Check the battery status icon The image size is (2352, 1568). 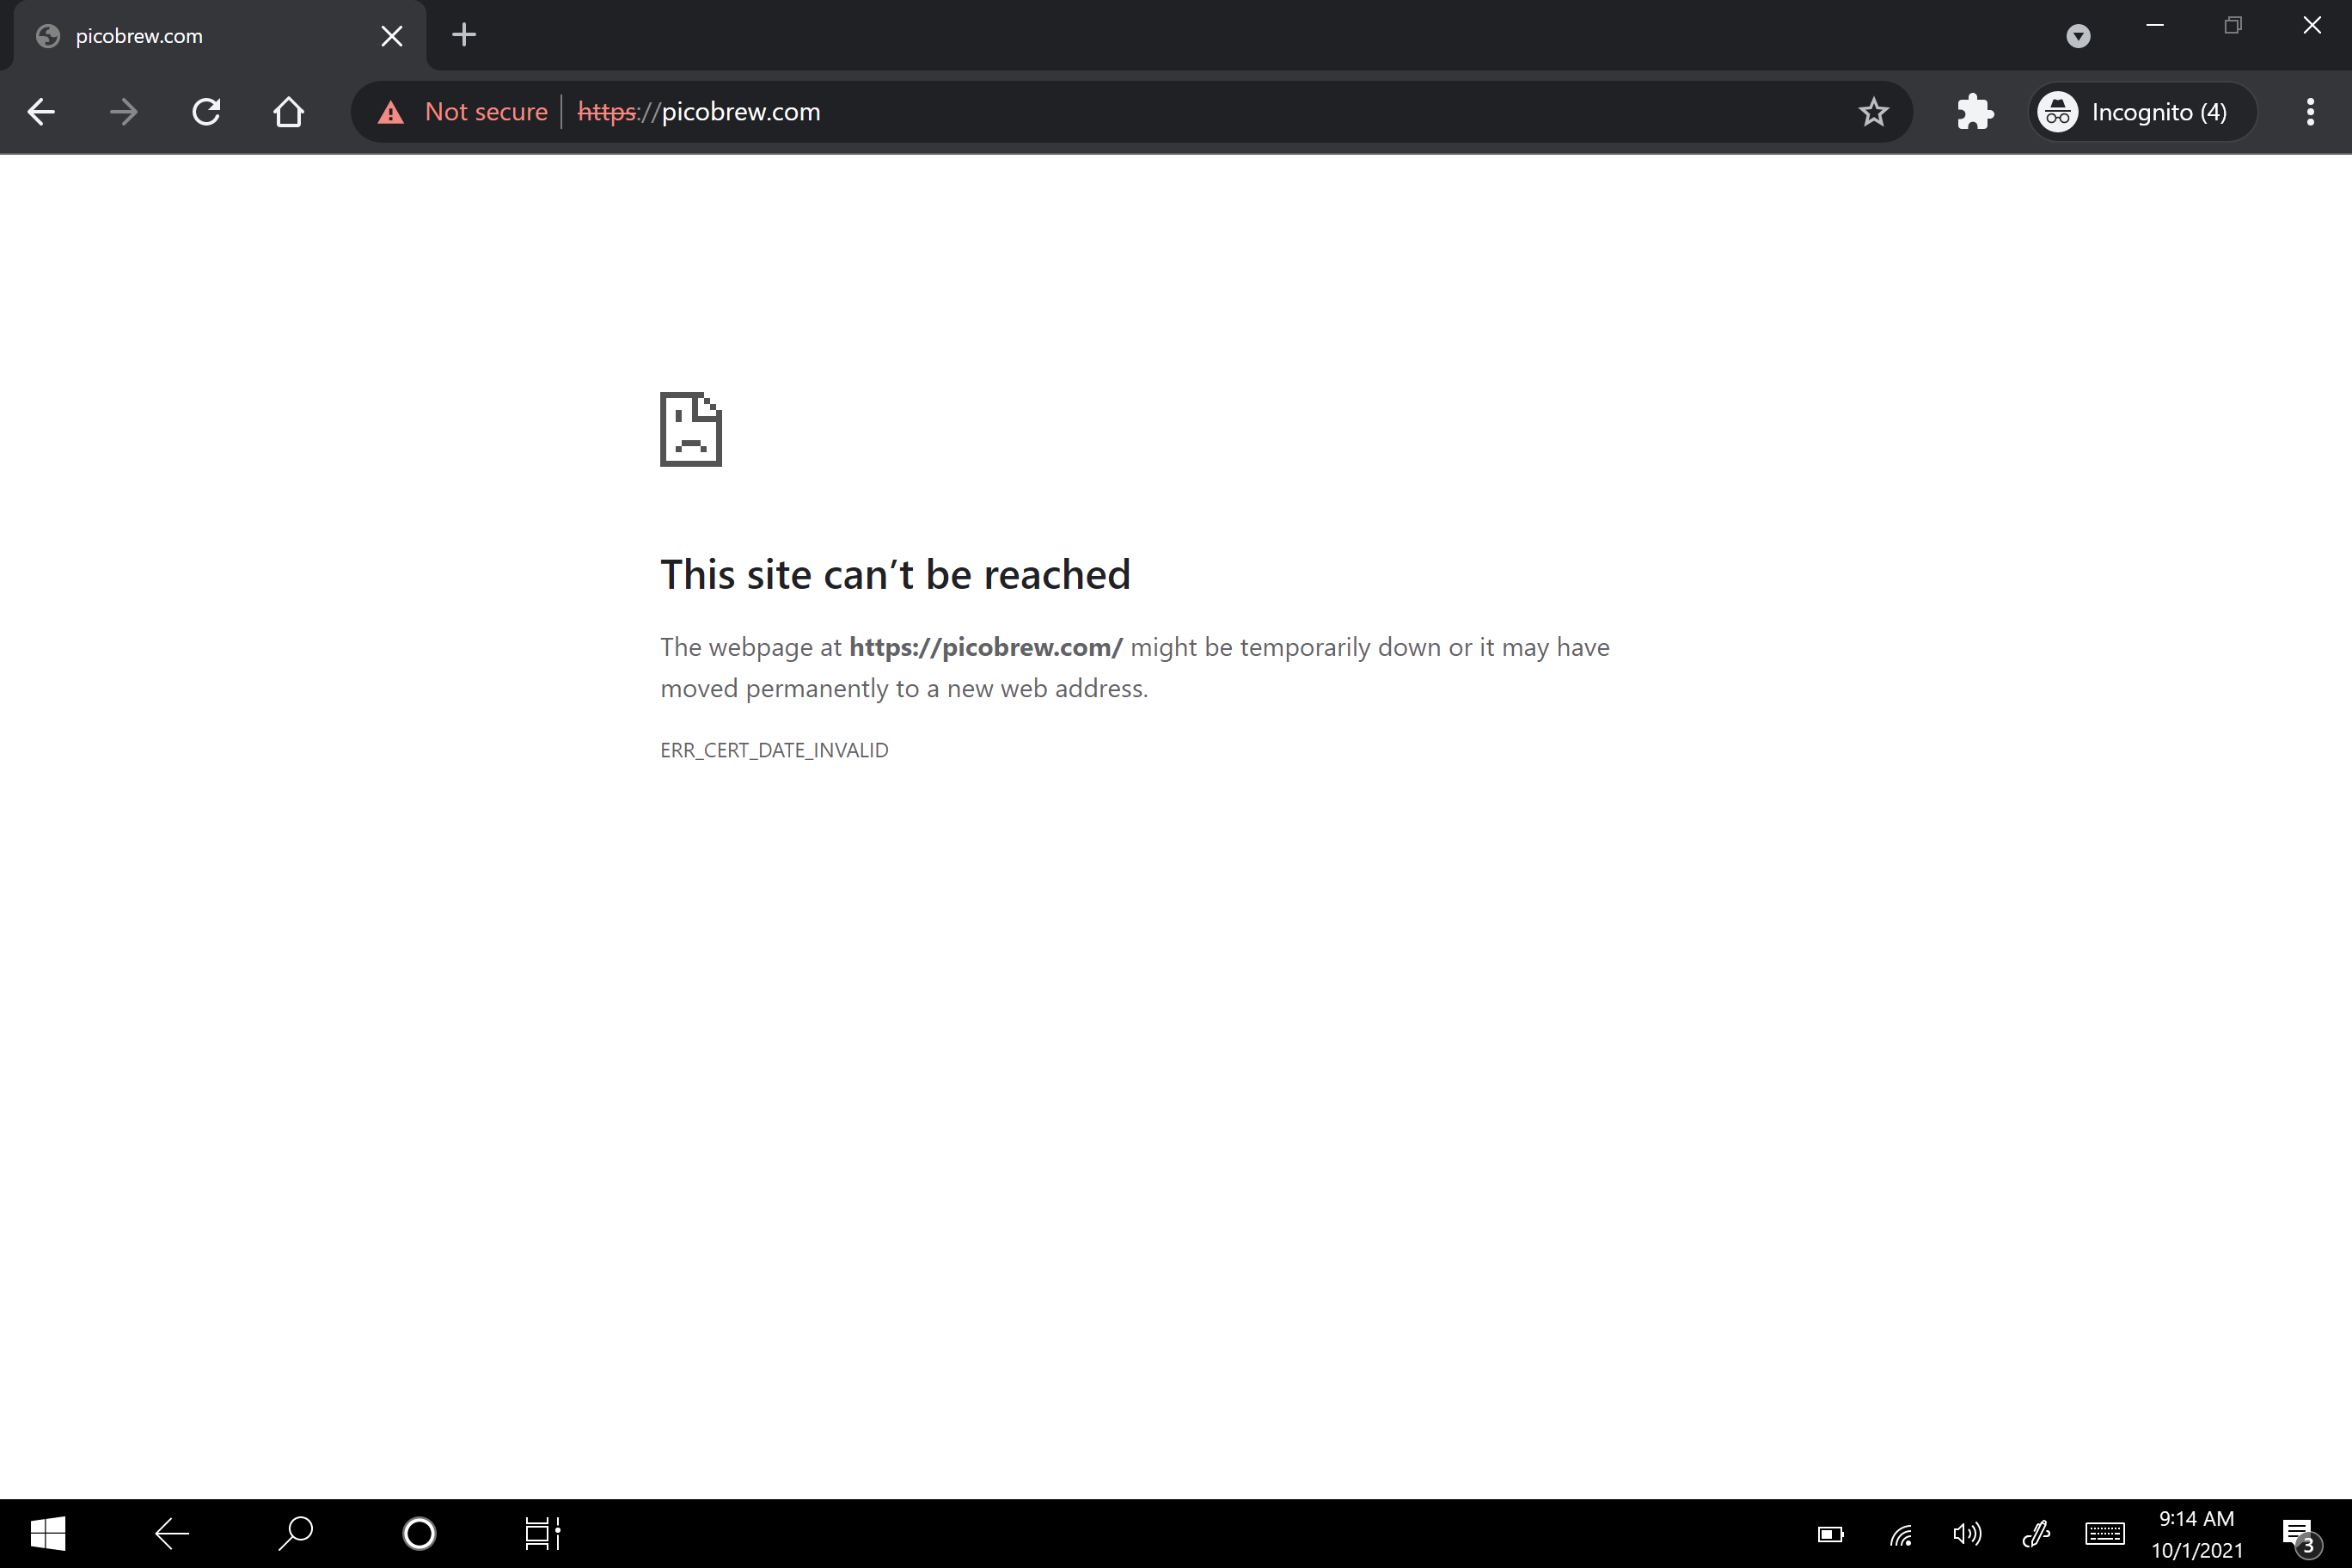(1831, 1534)
